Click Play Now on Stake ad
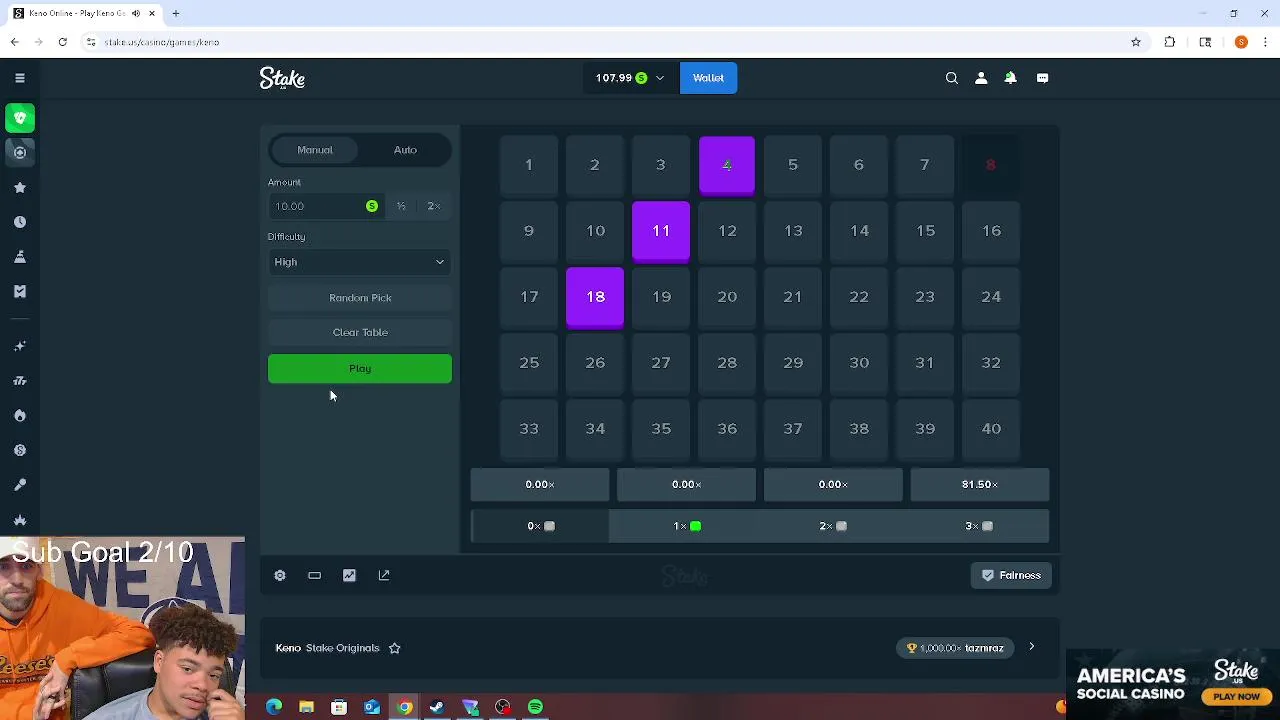The image size is (1280, 720). point(1237,697)
